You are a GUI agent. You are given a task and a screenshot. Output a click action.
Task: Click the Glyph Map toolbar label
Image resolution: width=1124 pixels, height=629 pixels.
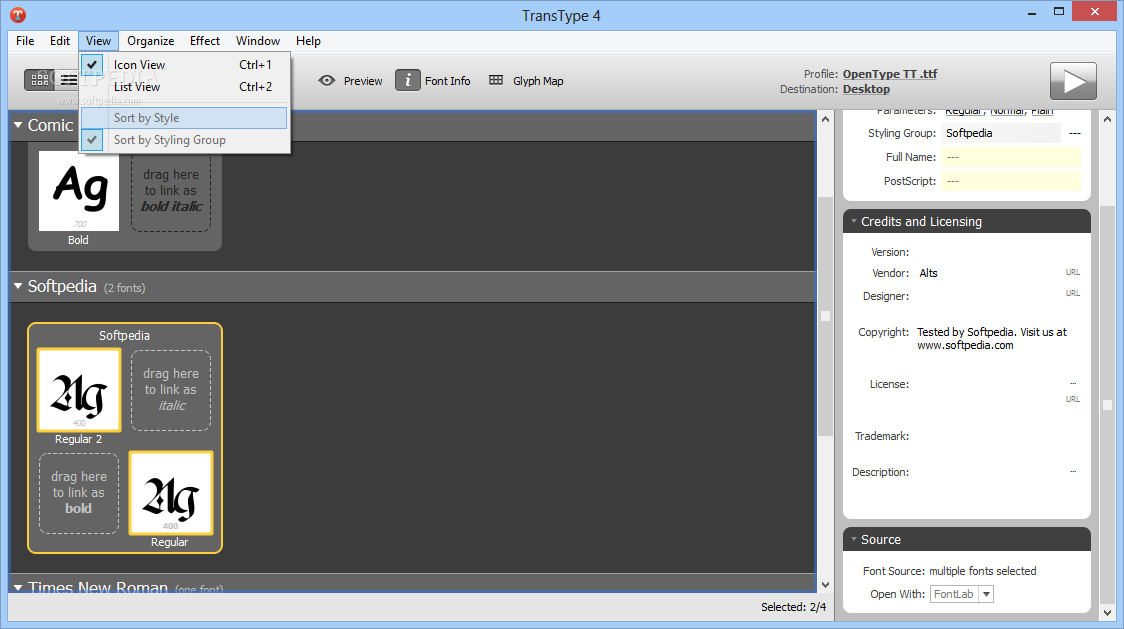point(538,81)
